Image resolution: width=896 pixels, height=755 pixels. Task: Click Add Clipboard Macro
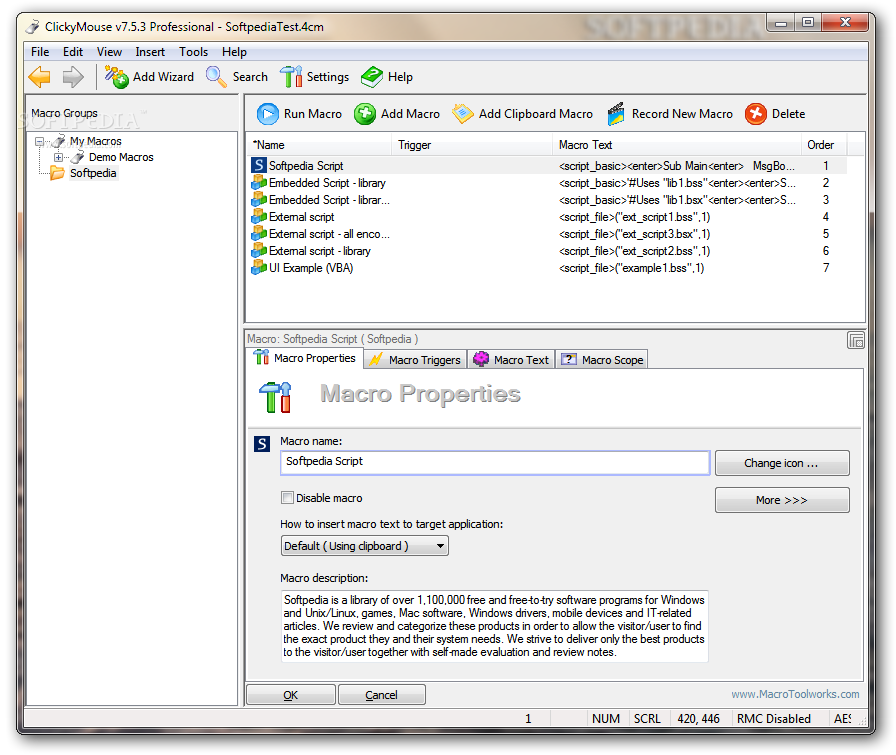(x=522, y=114)
